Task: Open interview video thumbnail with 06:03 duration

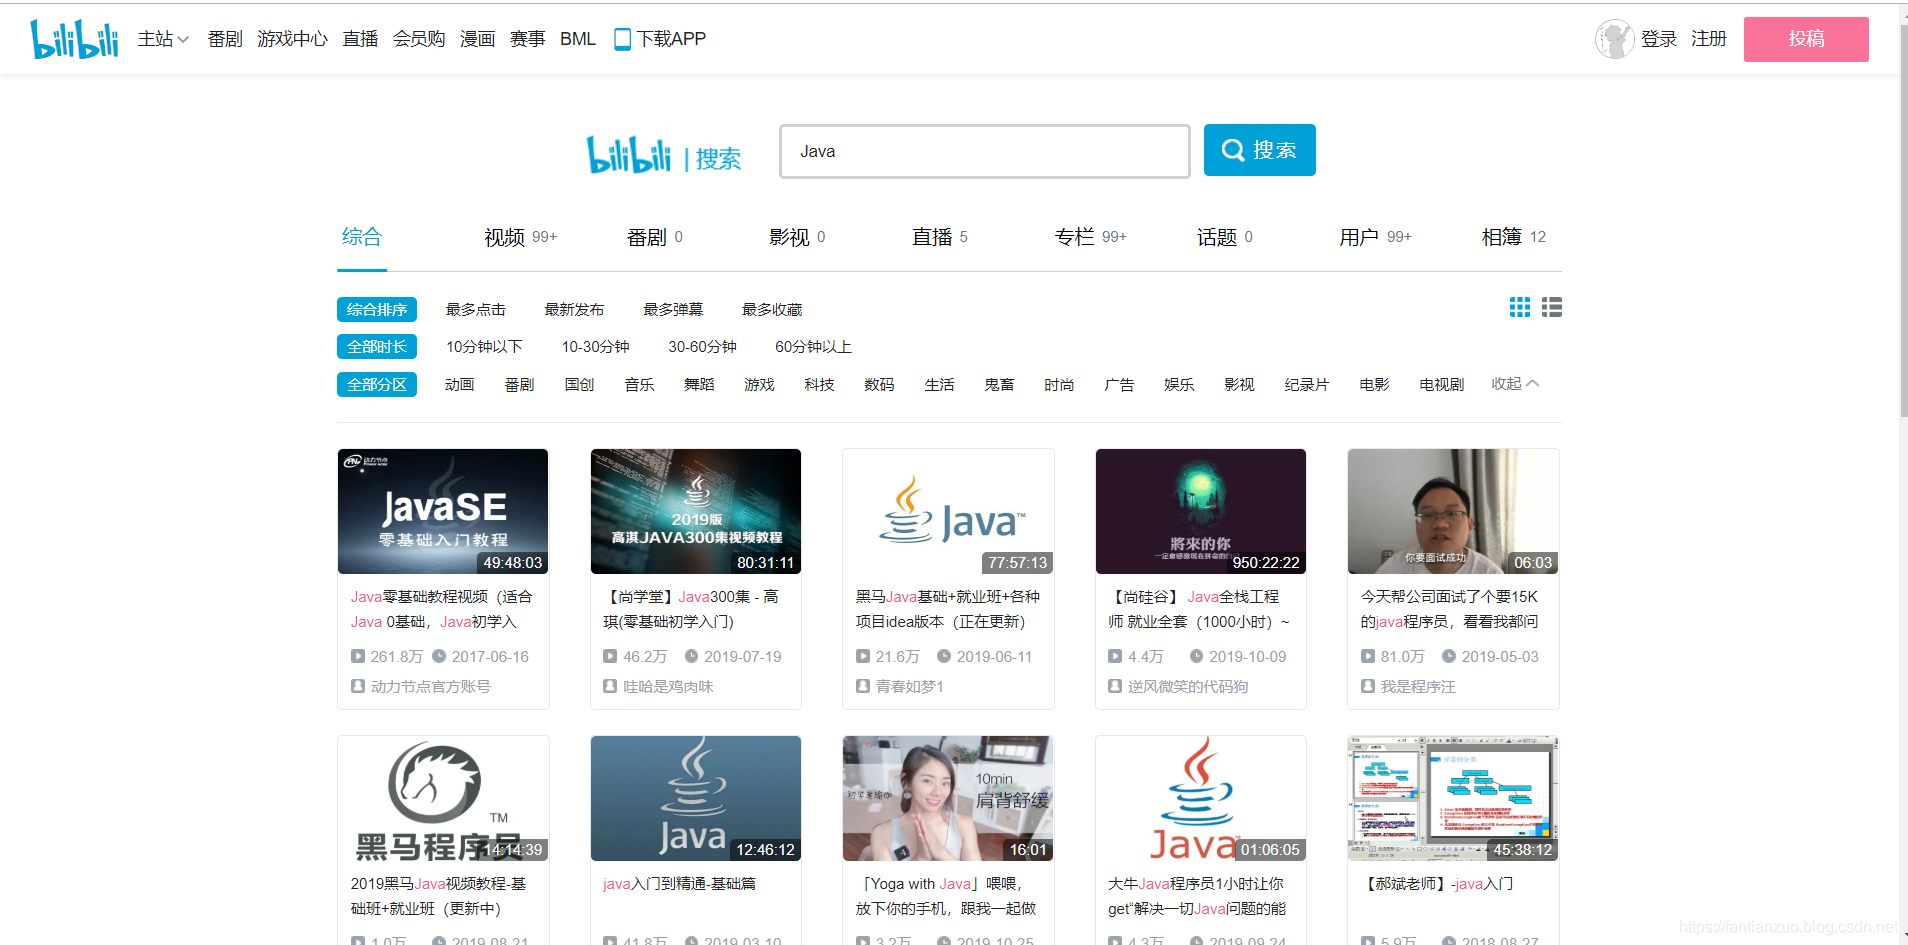Action: click(1453, 511)
